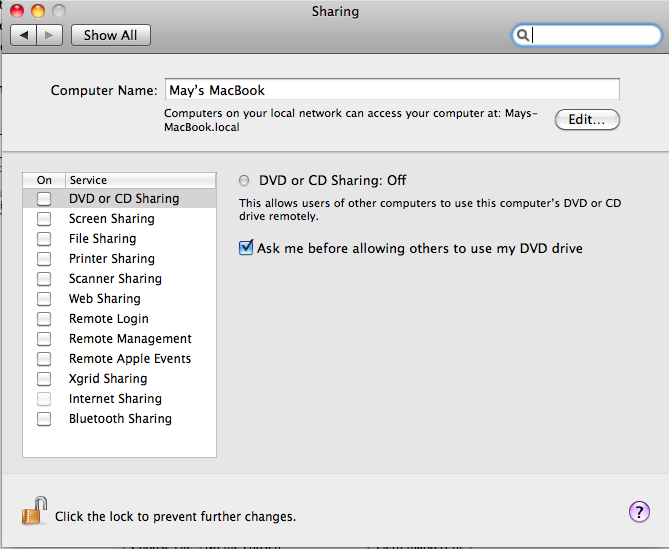This screenshot has height=549, width=669.
Task: Select Web Sharing in the service list
Action: pyautogui.click(x=119, y=299)
